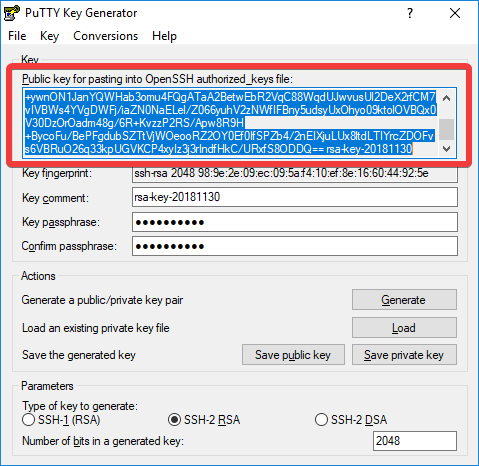Click the Generate button
The image size is (479, 466).
pyautogui.click(x=404, y=300)
